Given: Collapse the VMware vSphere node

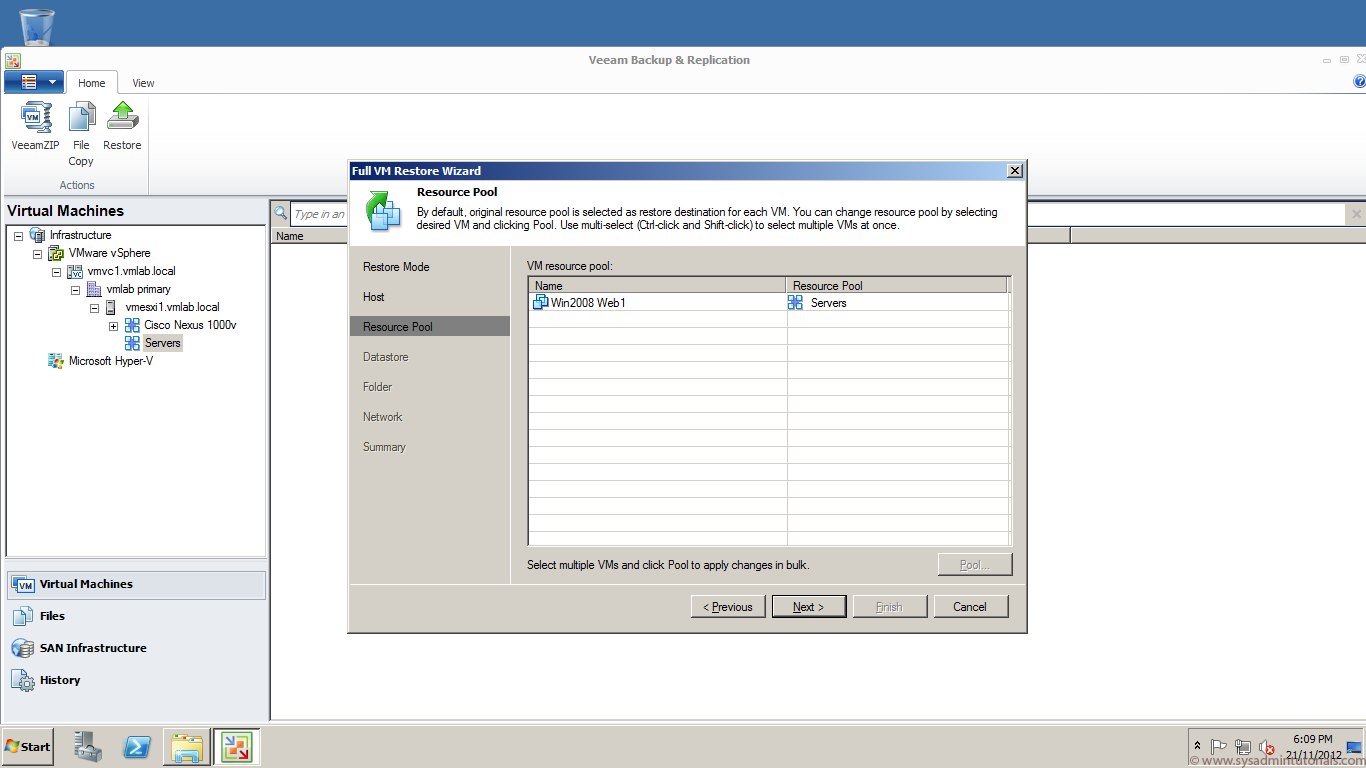Looking at the screenshot, I should [38, 254].
